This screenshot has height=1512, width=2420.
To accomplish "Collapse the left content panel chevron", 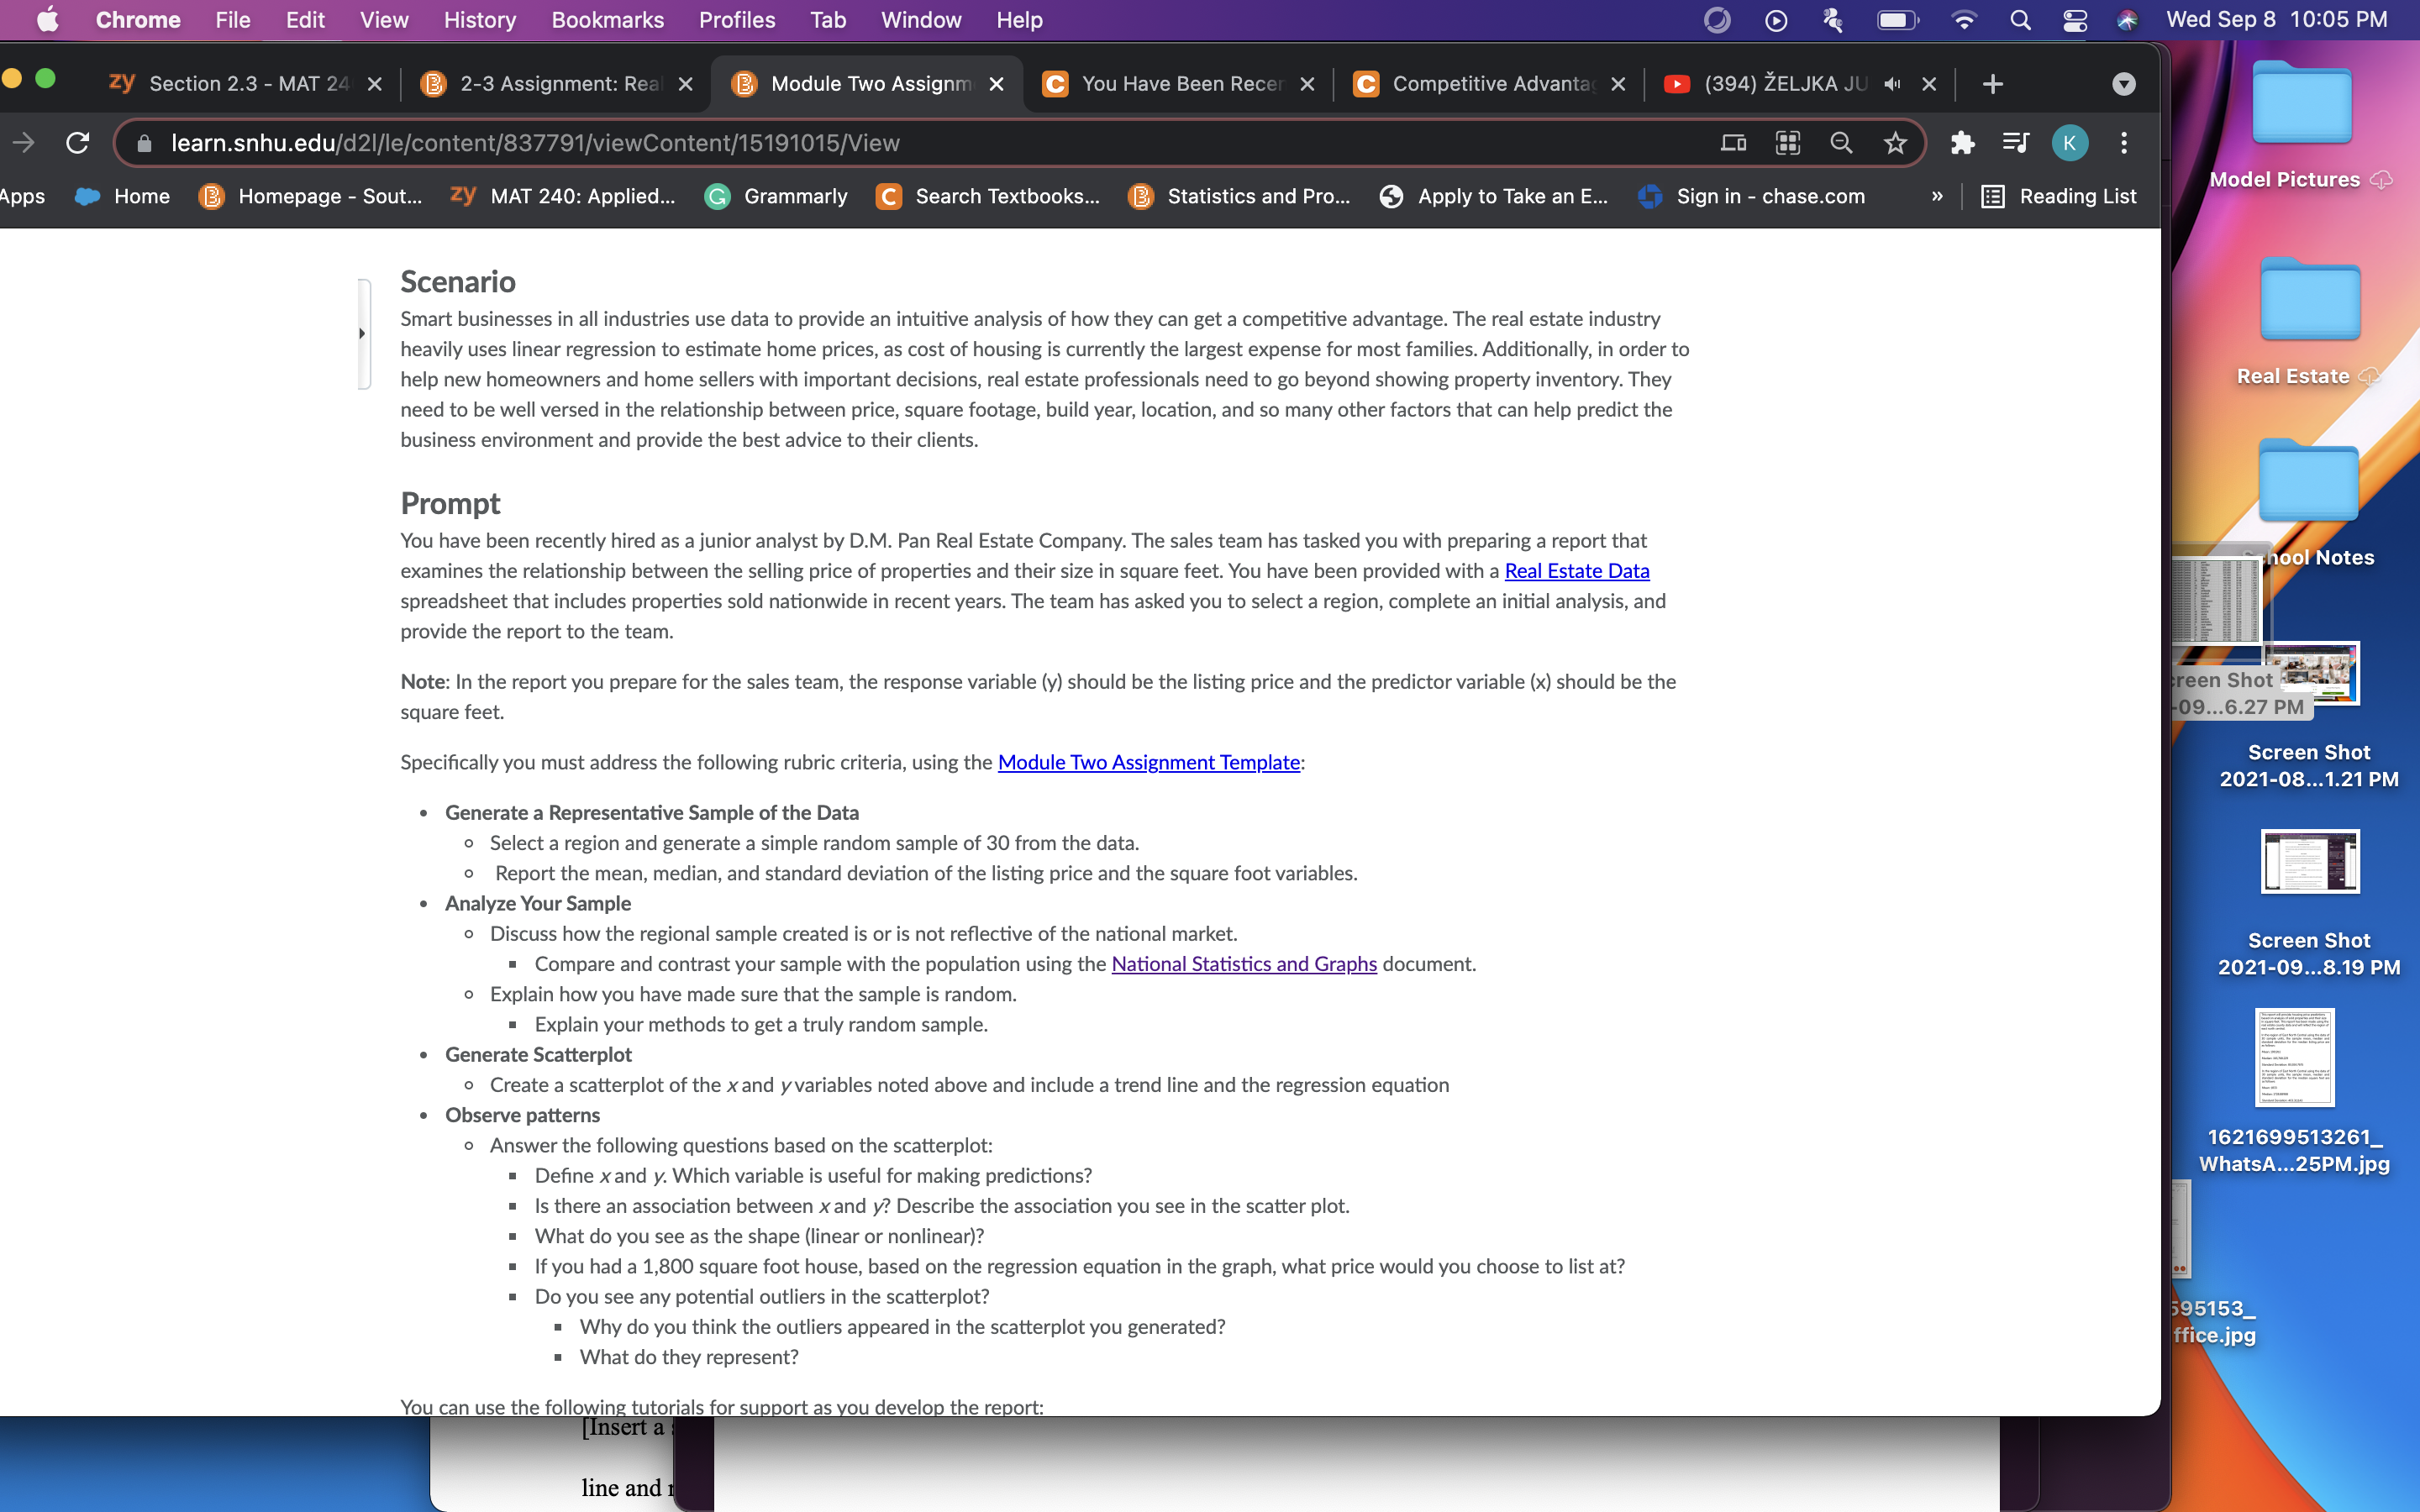I will point(362,333).
